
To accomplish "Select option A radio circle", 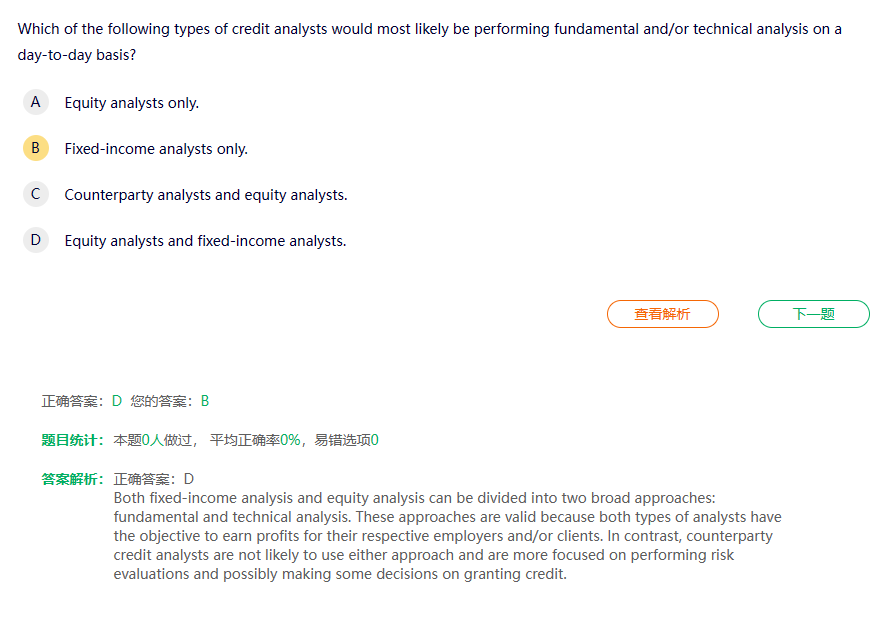I will [x=36, y=102].
